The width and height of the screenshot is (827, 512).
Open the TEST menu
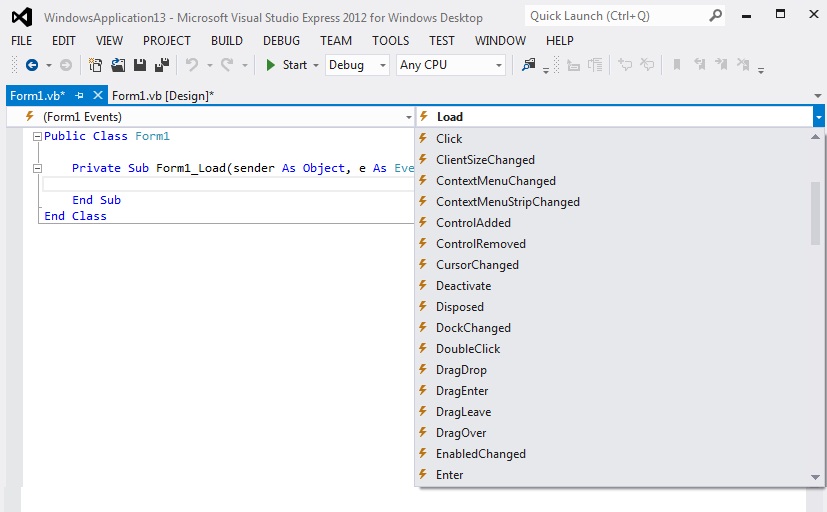point(441,41)
